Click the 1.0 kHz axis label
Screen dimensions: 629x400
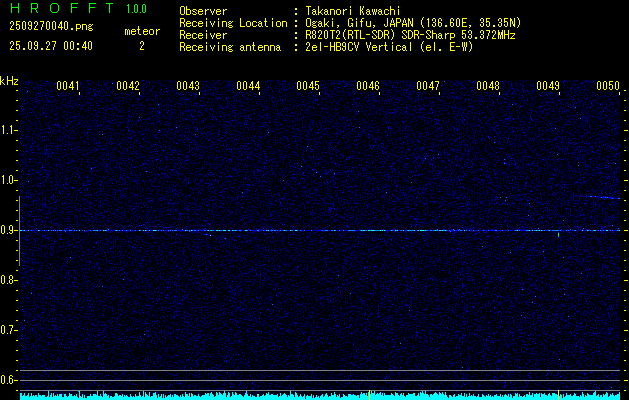(x=7, y=180)
